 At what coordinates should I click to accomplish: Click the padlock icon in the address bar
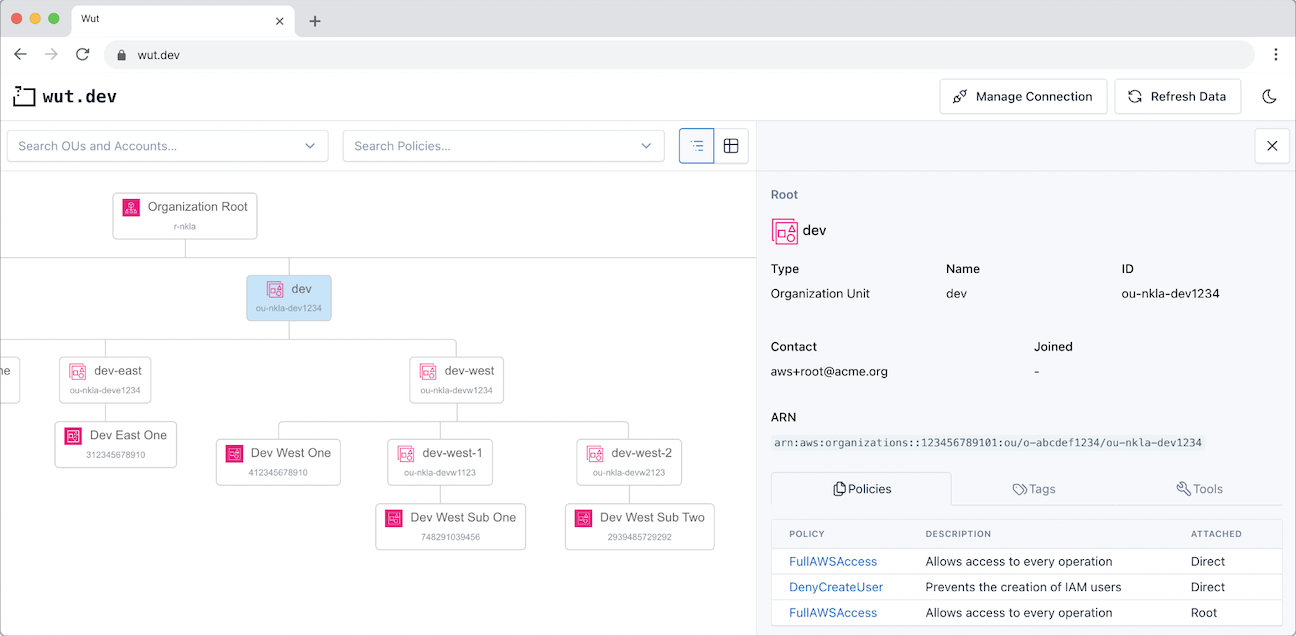[121, 54]
